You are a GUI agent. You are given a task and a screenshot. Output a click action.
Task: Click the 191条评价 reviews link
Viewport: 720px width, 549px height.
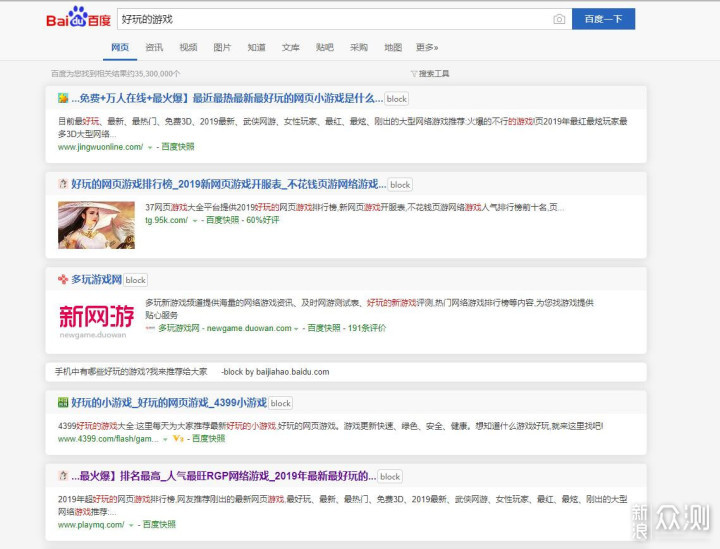367,328
